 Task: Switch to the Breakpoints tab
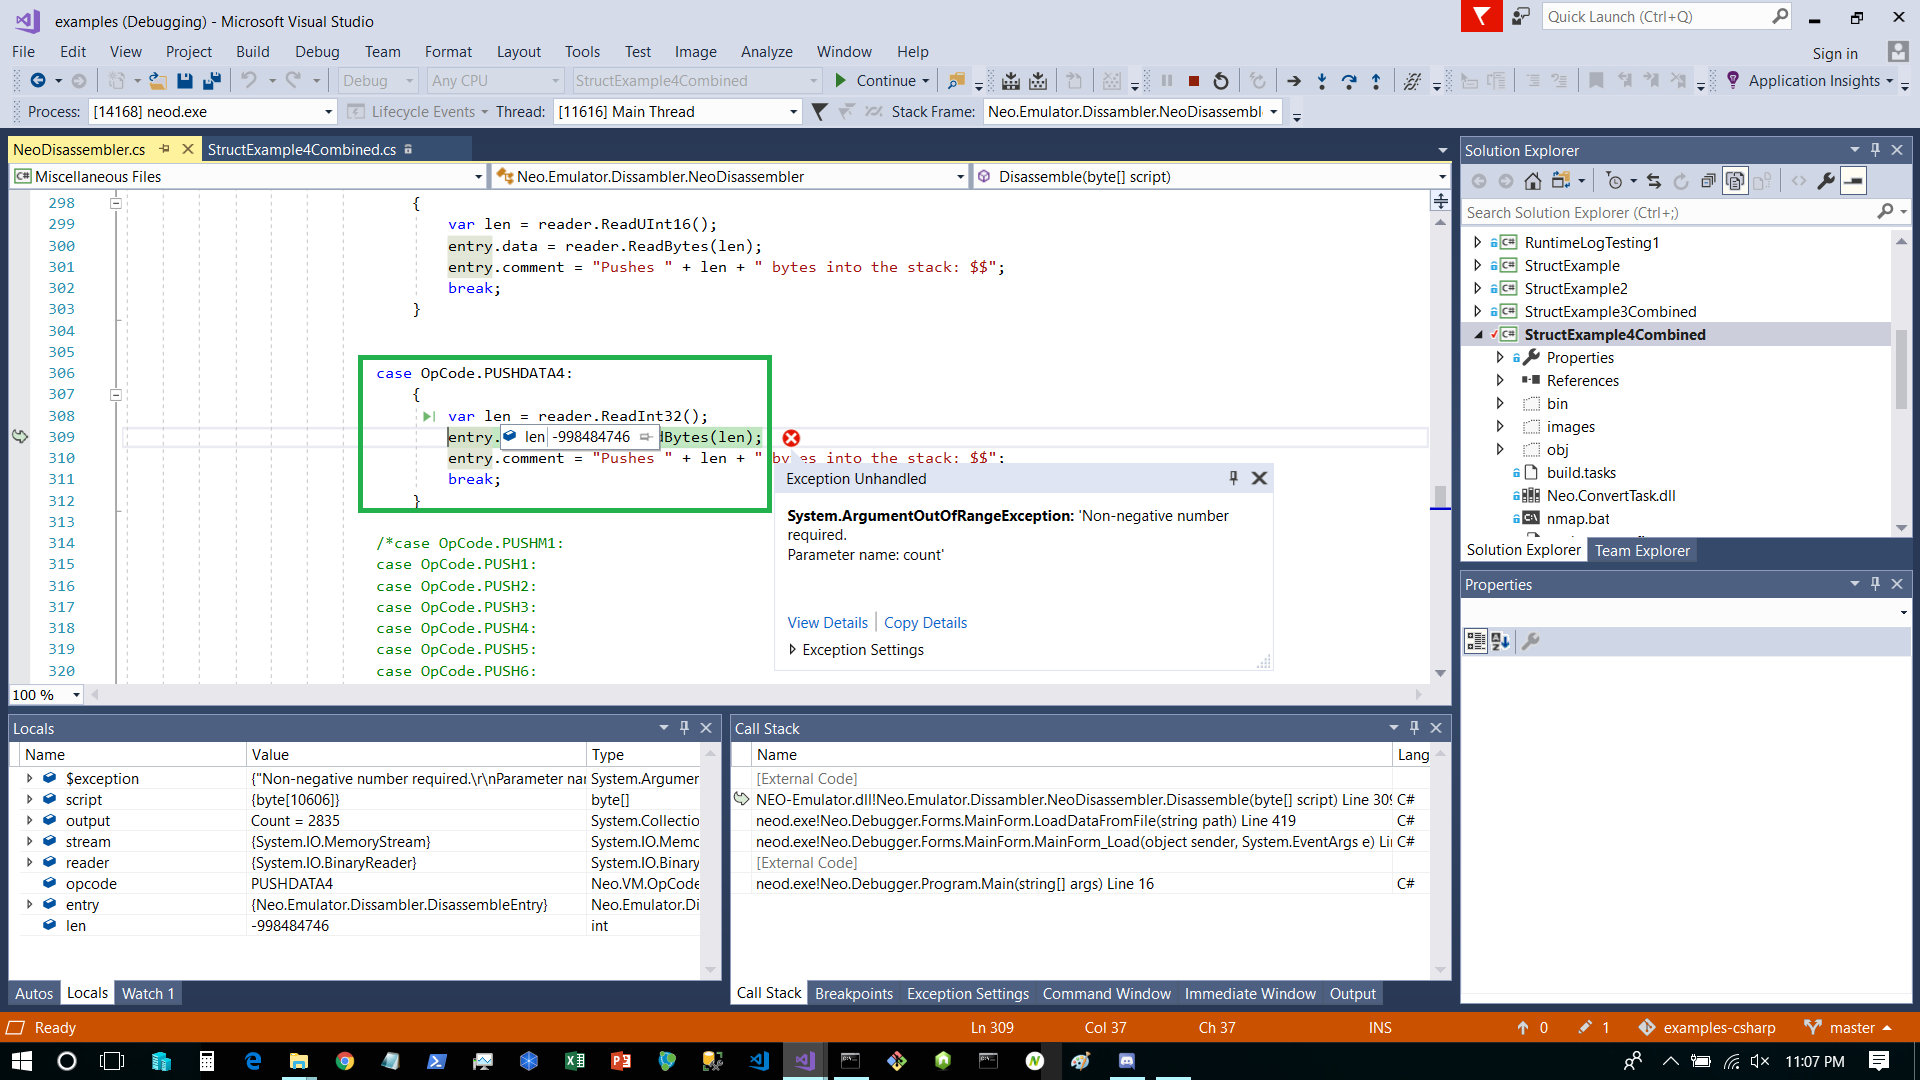pyautogui.click(x=853, y=994)
